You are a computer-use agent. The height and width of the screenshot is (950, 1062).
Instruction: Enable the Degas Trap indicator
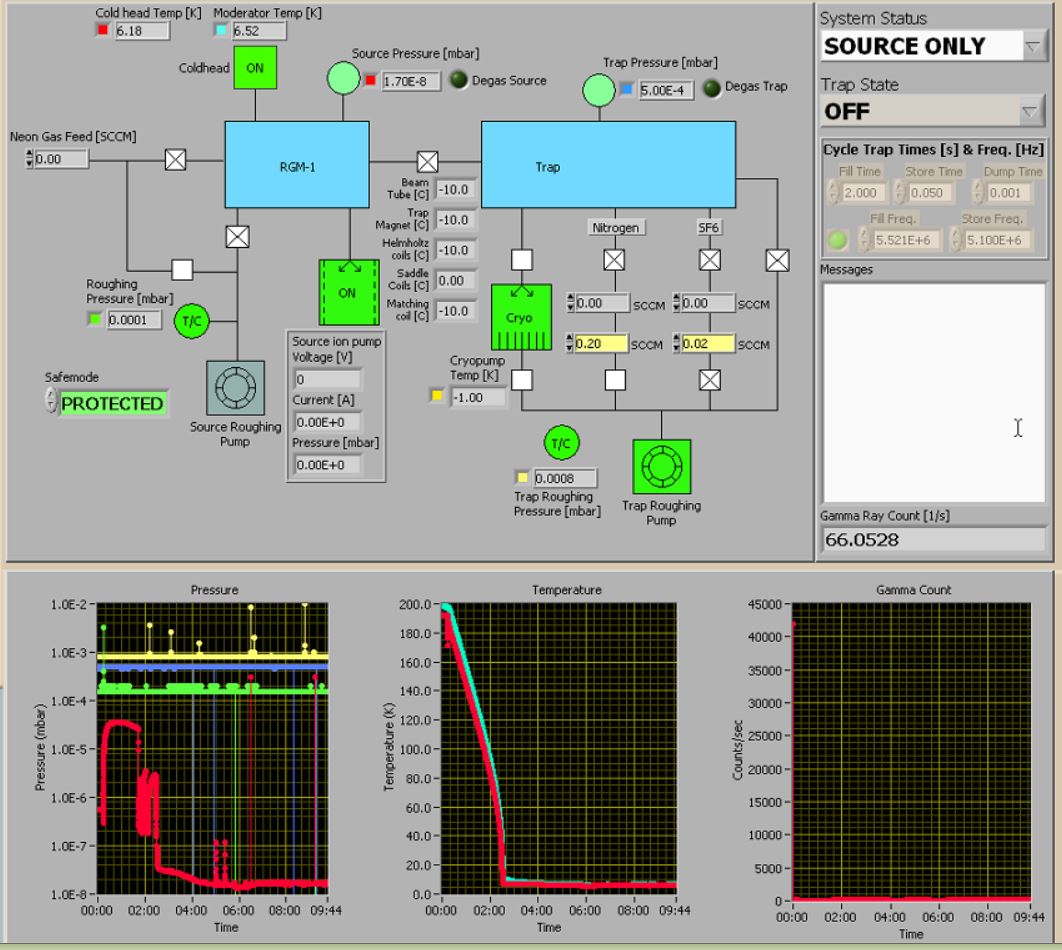(x=712, y=88)
